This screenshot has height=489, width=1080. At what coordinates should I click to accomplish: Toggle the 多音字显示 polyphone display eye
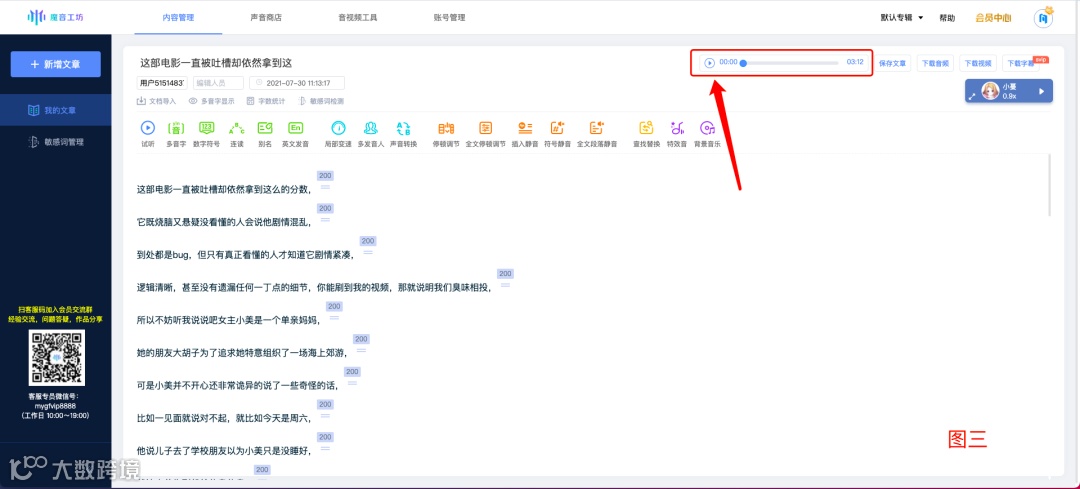click(x=193, y=101)
